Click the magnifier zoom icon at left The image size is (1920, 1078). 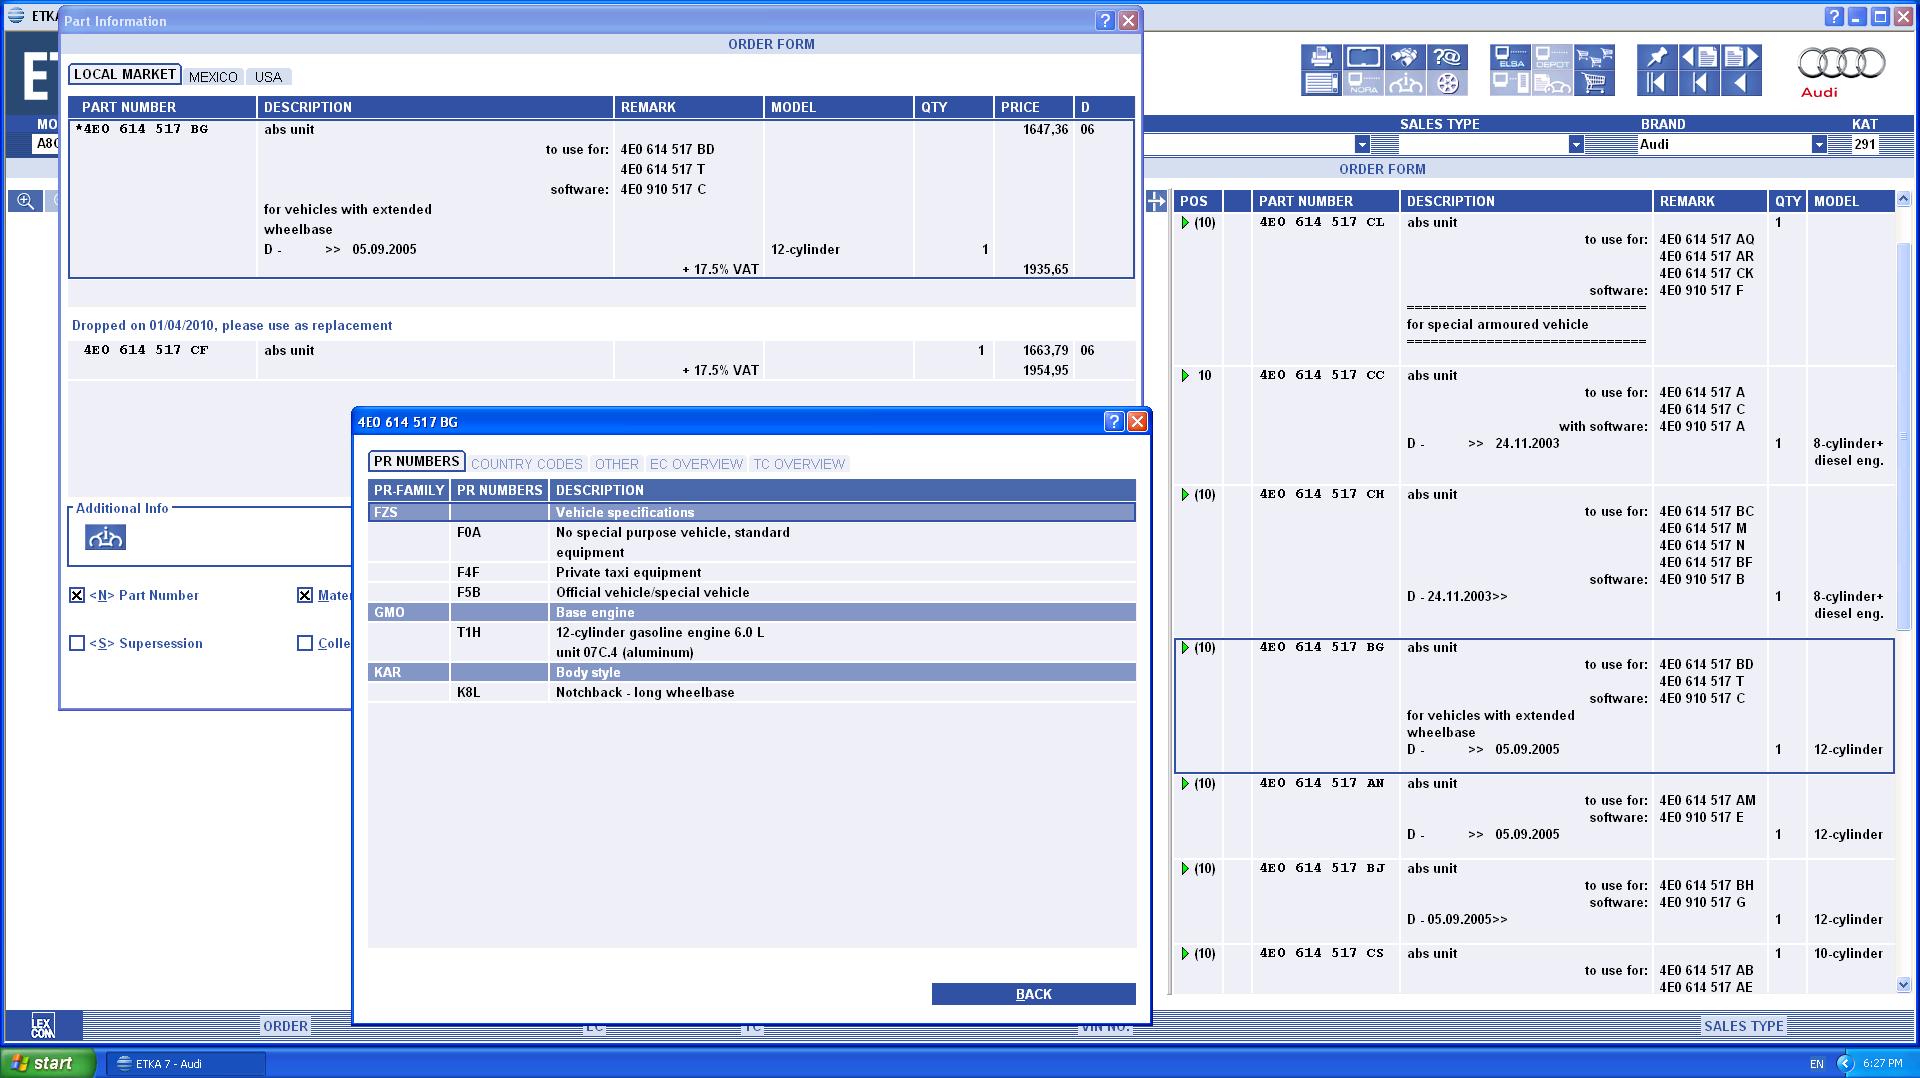(x=25, y=201)
